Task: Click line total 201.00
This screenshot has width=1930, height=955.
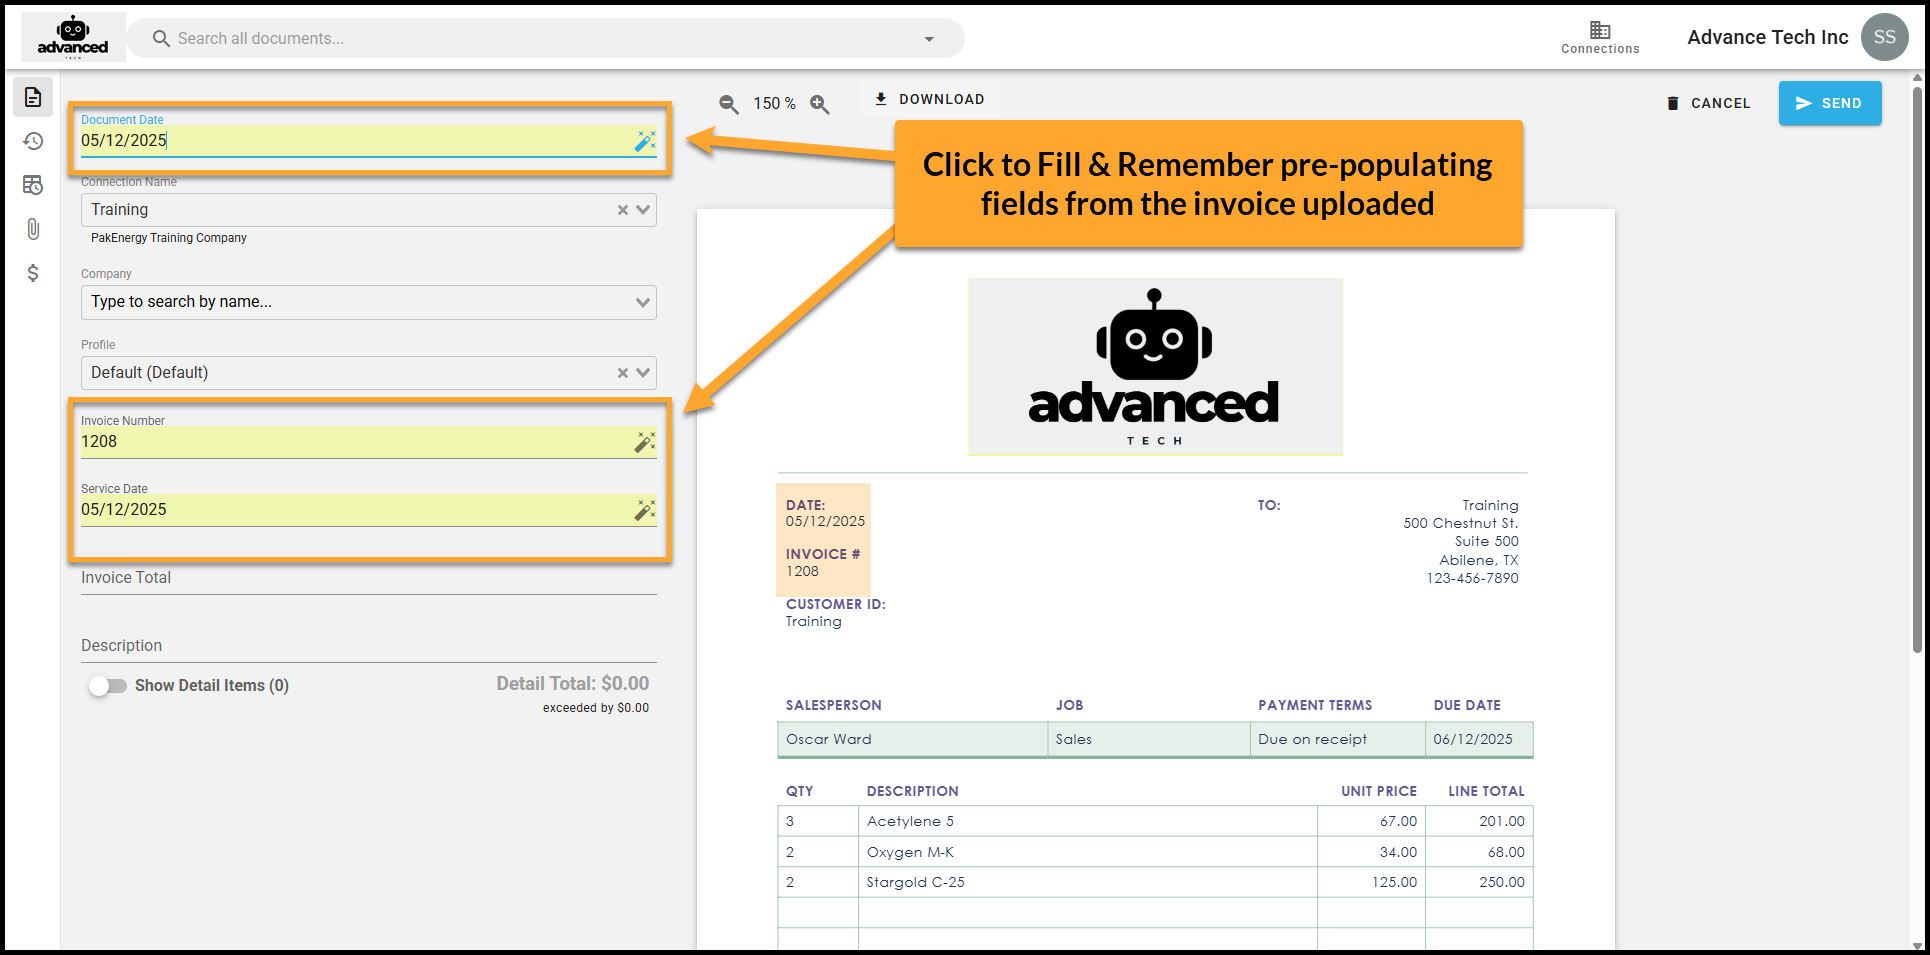Action: (1502, 822)
